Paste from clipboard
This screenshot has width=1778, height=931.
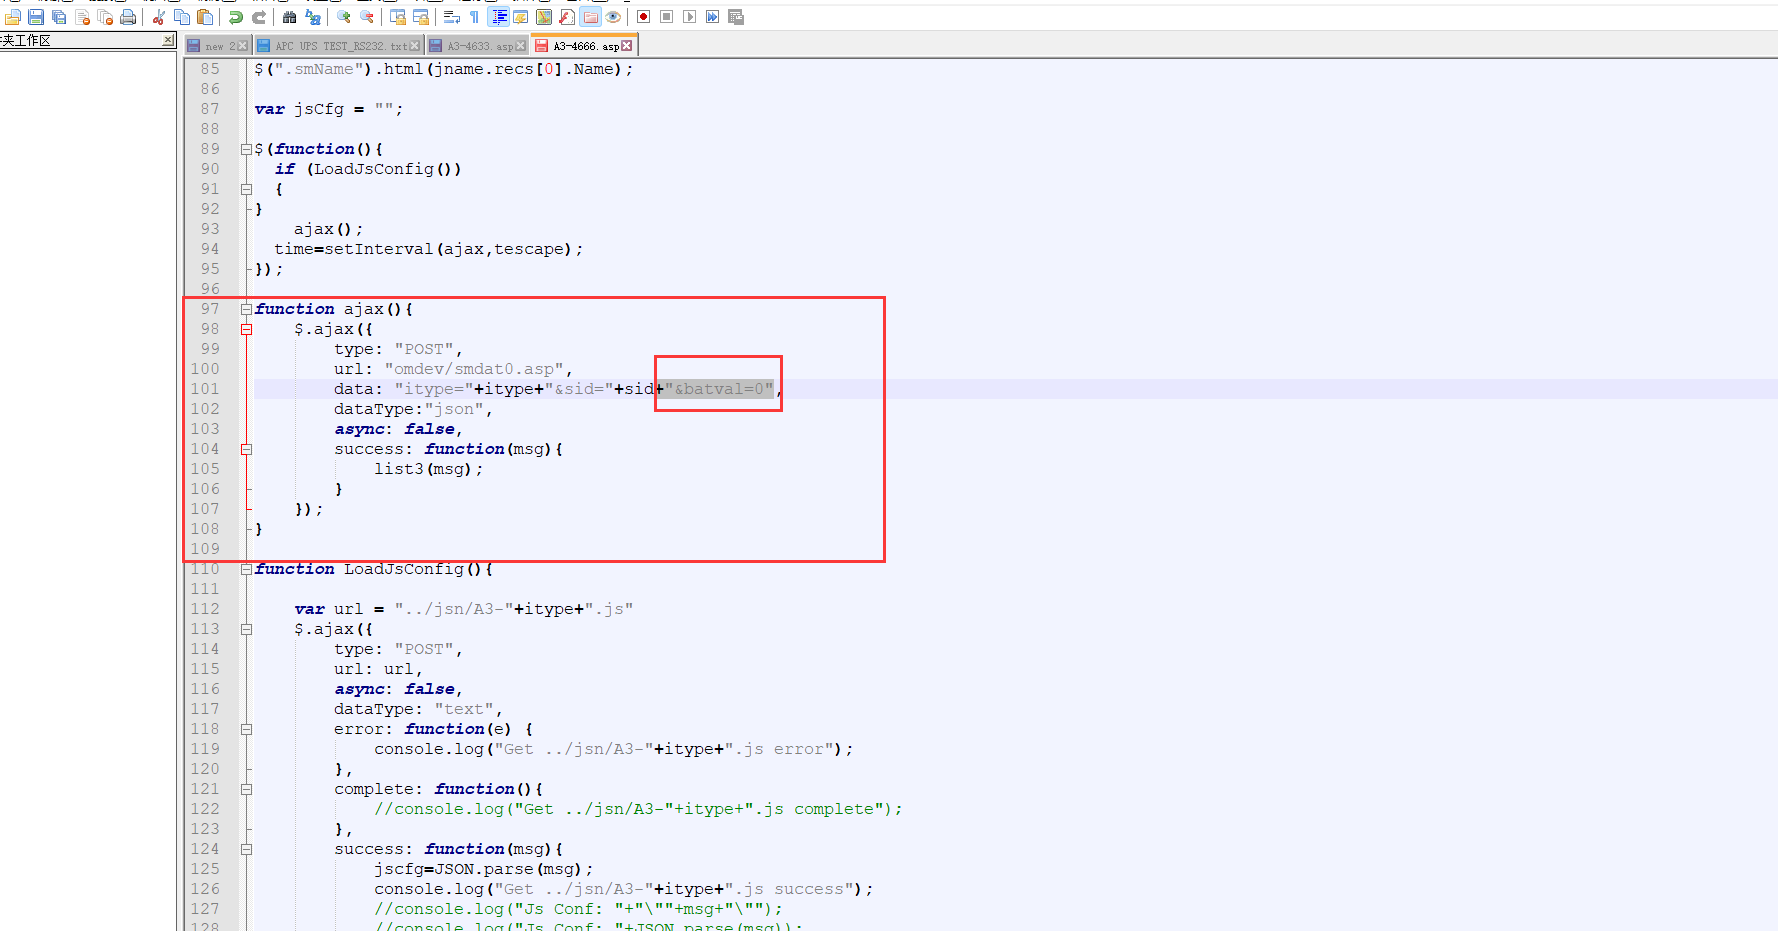tap(205, 17)
